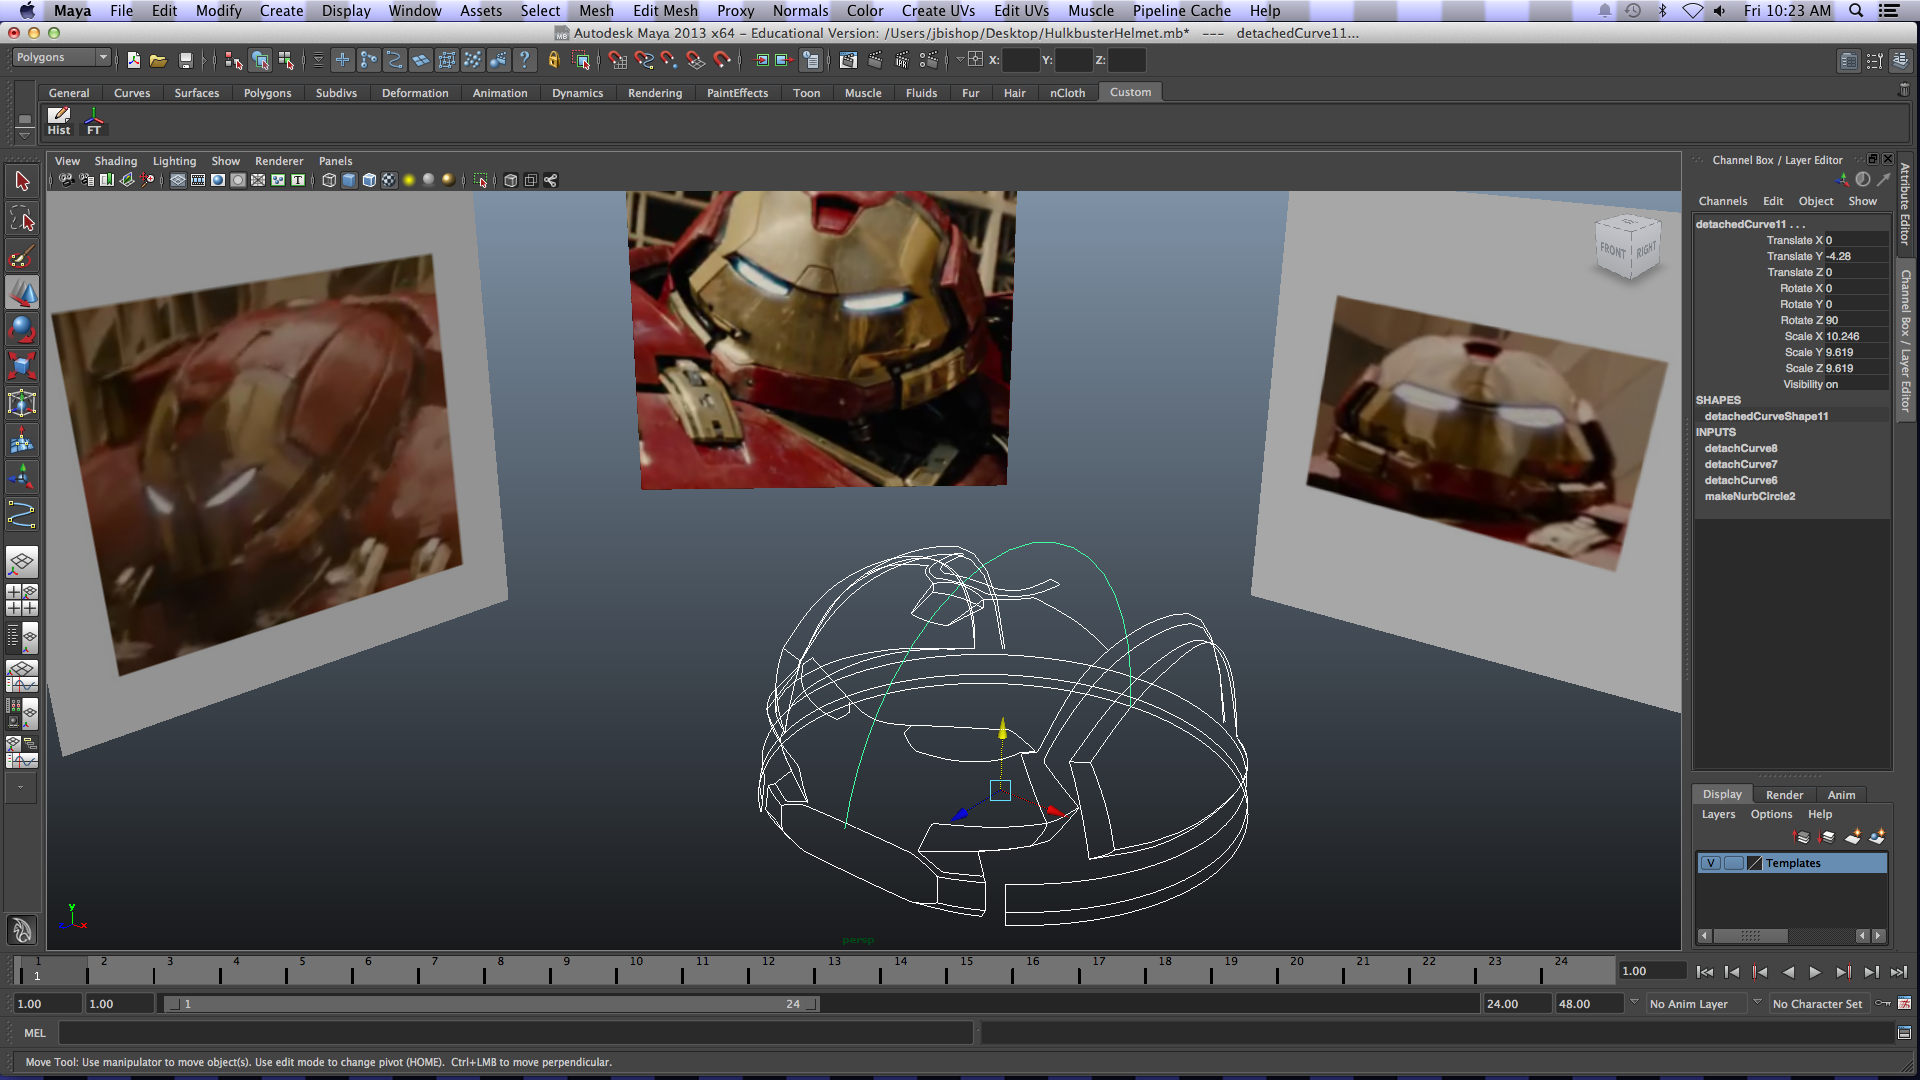The height and width of the screenshot is (1080, 1920).
Task: Expand makeNurbCircle2 input node
Action: [1749, 496]
